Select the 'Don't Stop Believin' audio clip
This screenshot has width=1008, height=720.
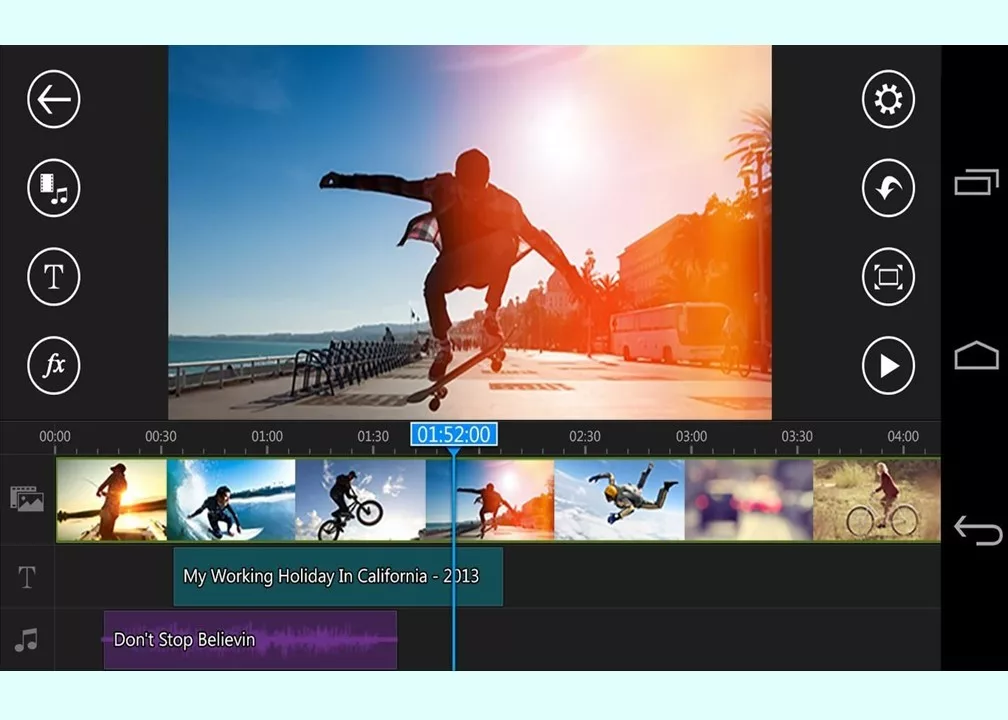(250, 640)
